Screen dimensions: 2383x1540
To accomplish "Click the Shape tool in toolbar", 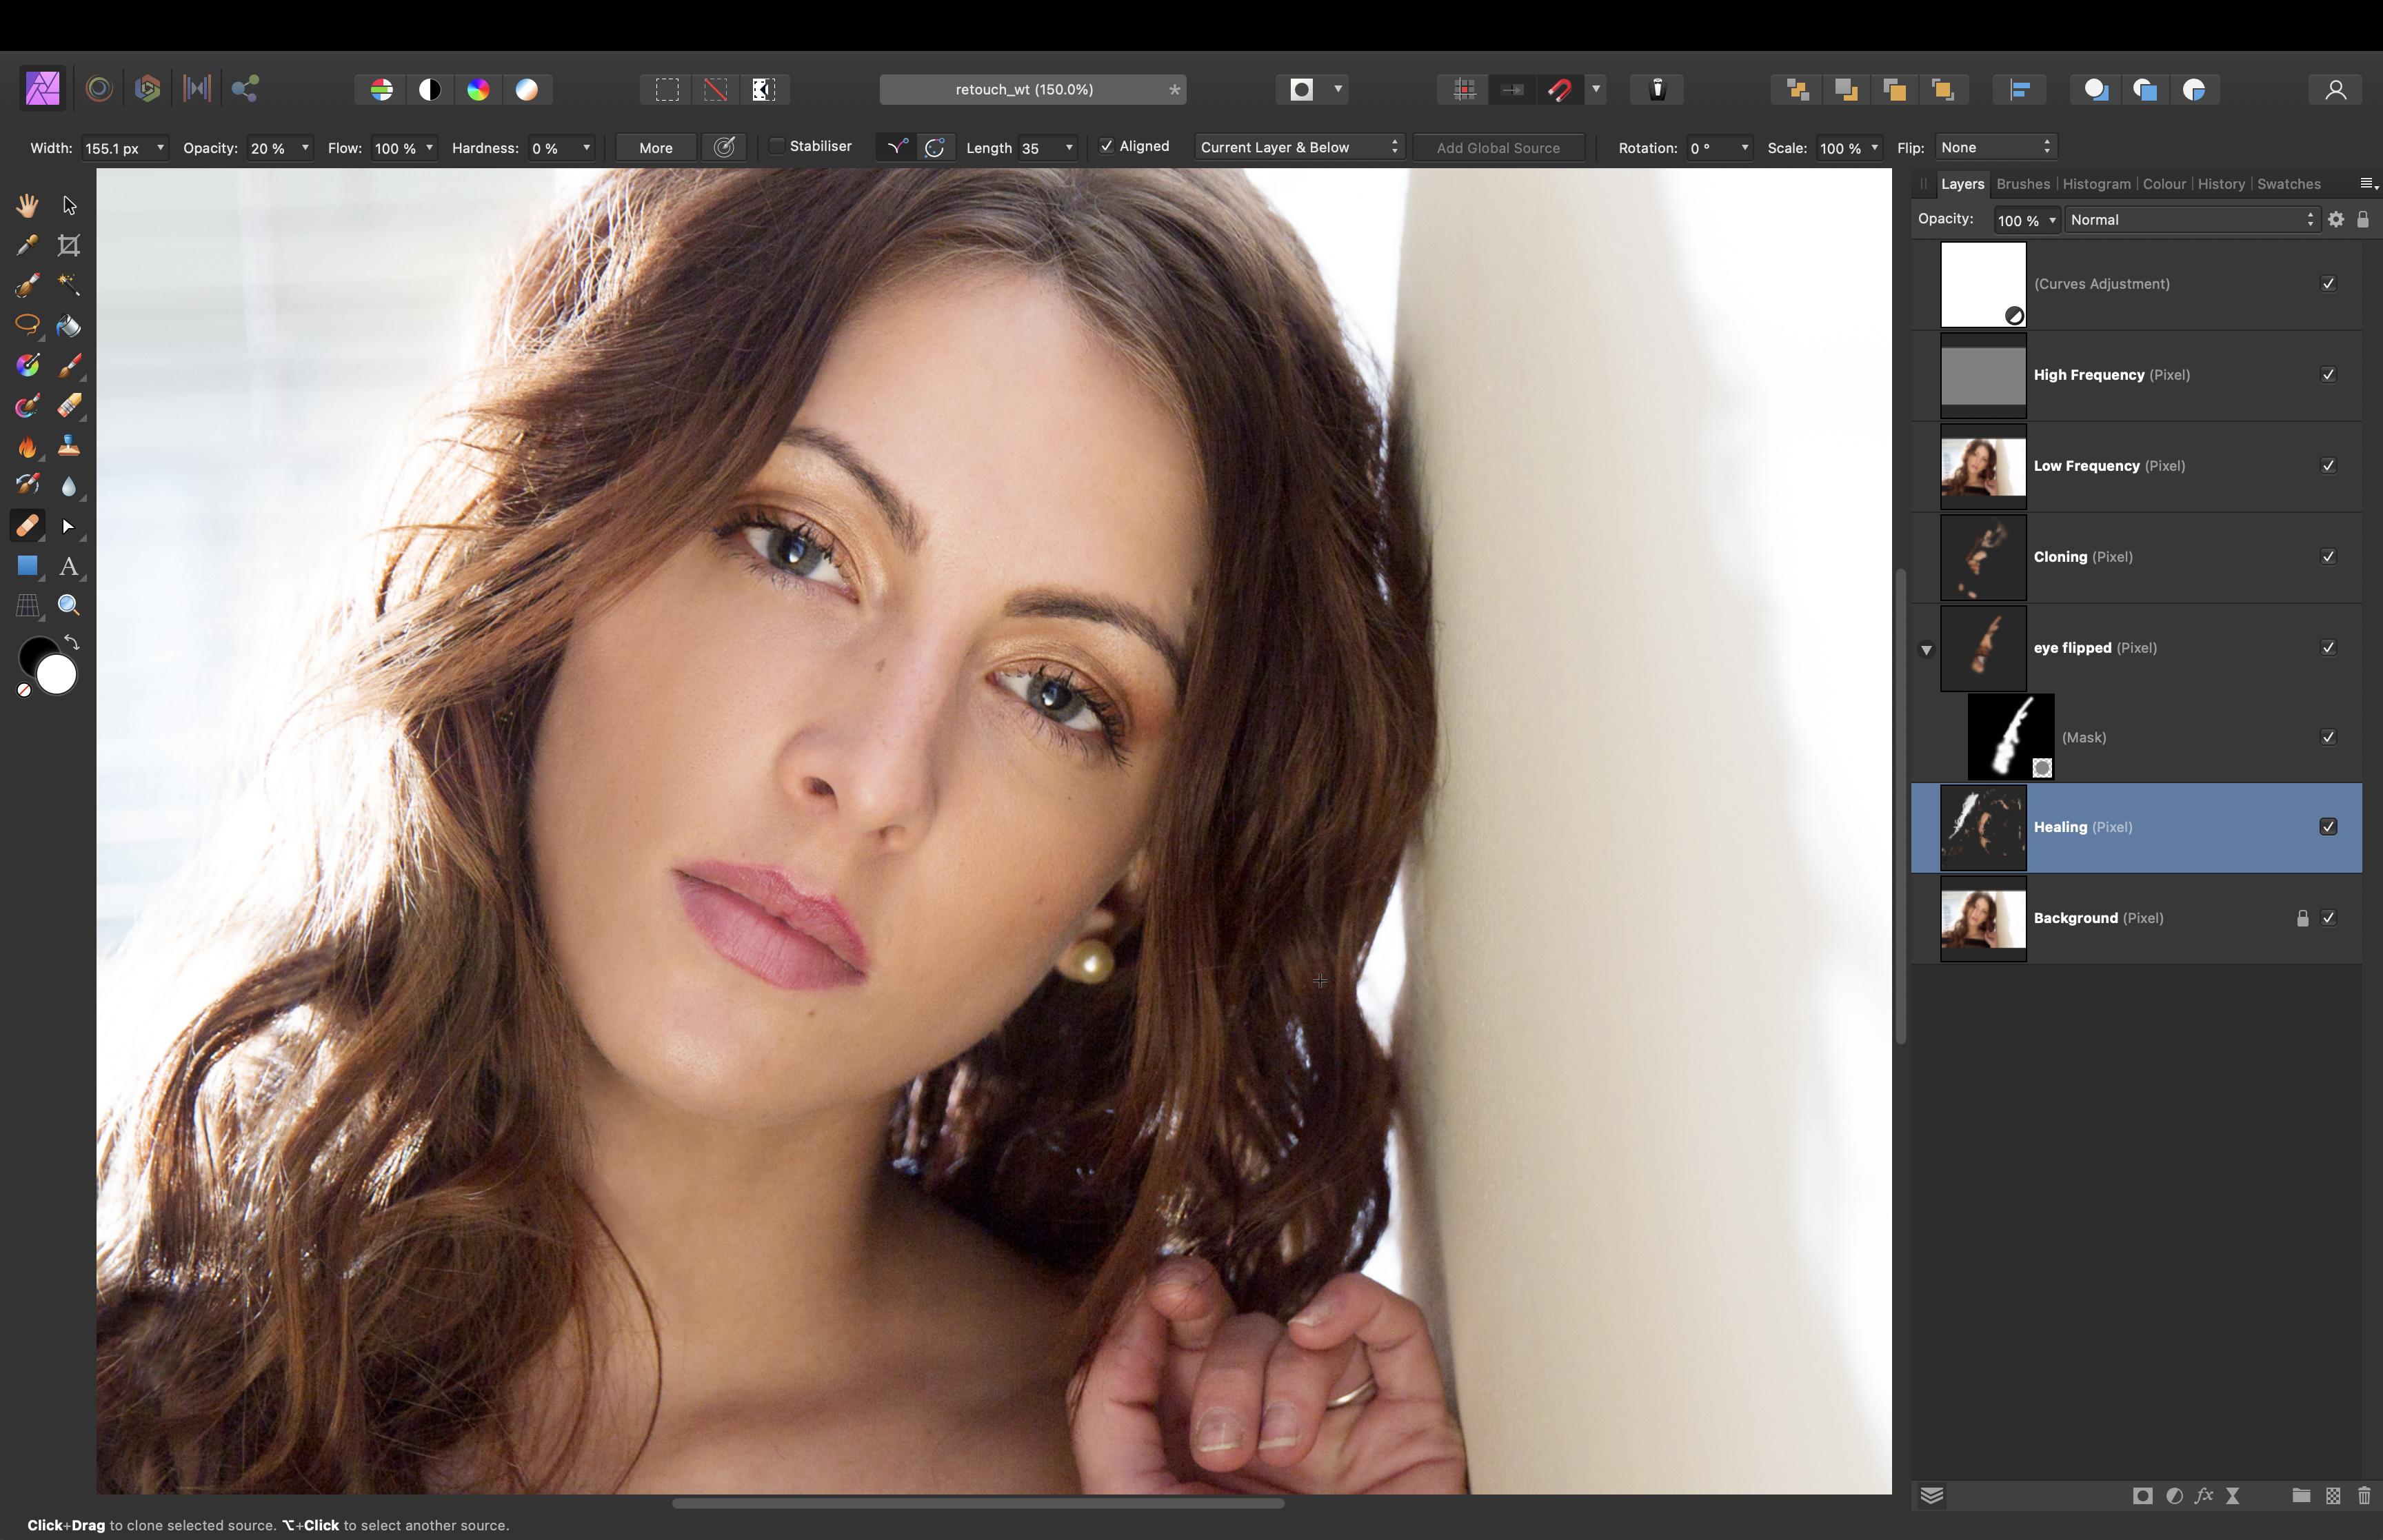I will (26, 568).
